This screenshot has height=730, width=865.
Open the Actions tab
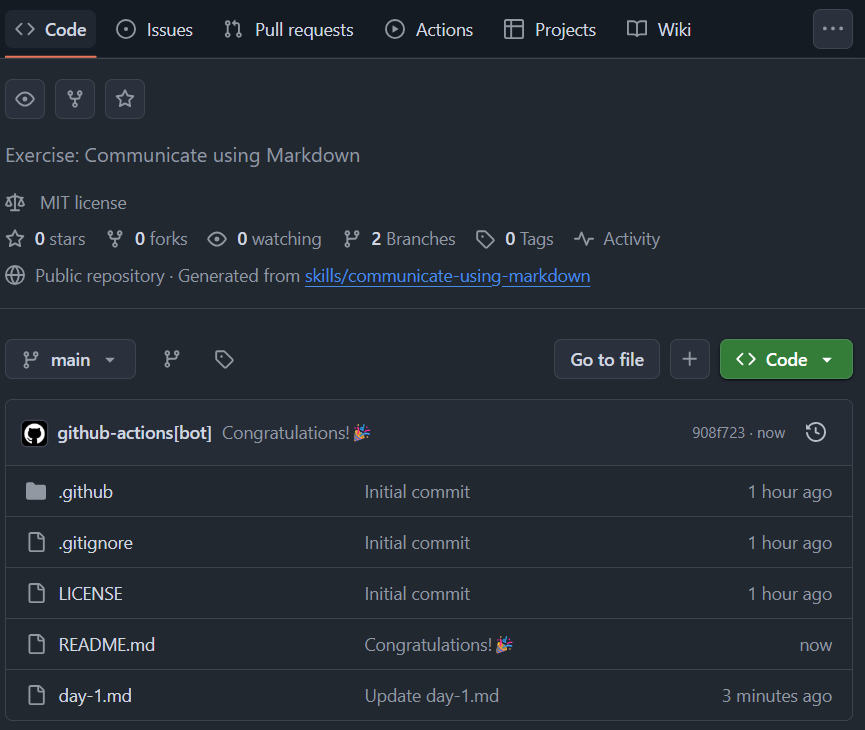(430, 29)
